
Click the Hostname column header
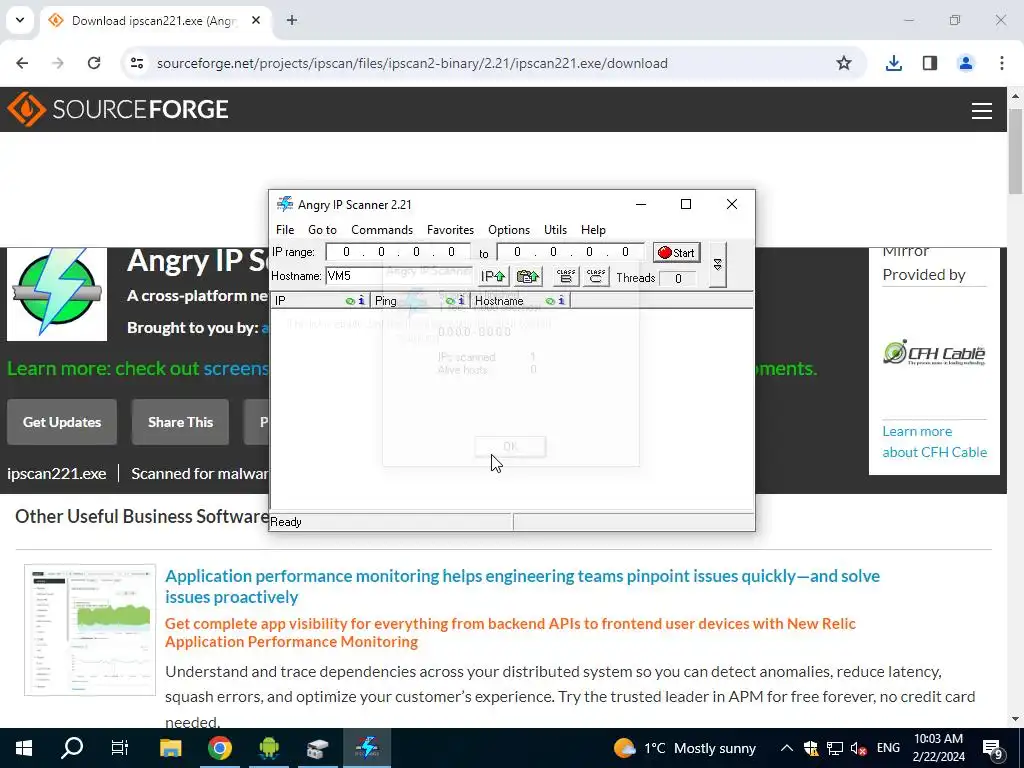[520, 301]
